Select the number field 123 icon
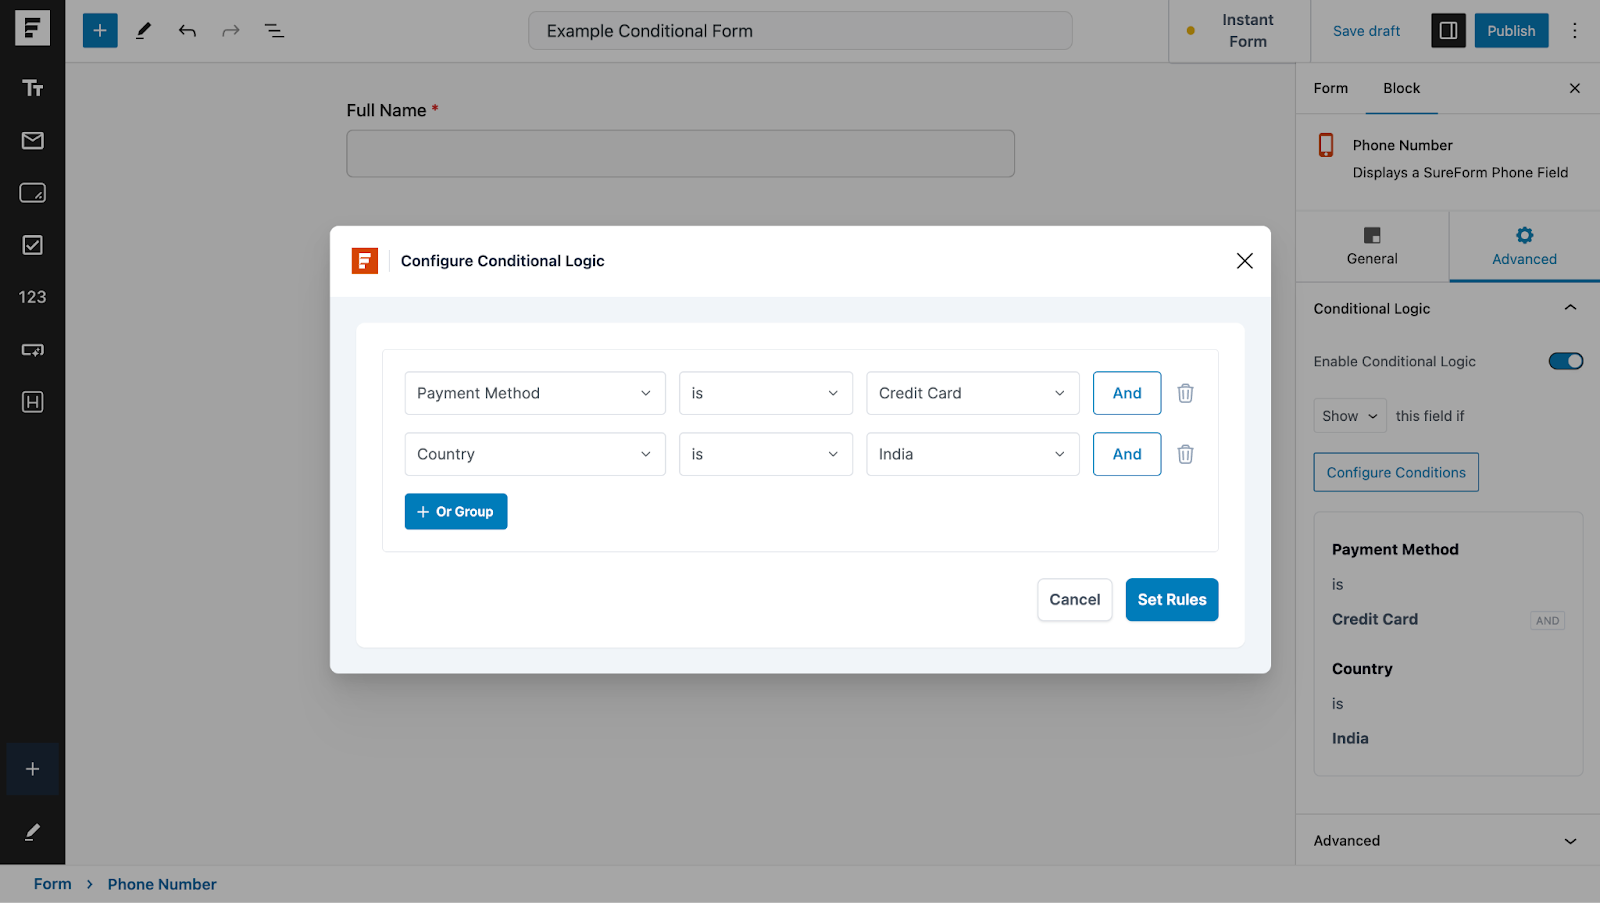The width and height of the screenshot is (1600, 903). 32,297
